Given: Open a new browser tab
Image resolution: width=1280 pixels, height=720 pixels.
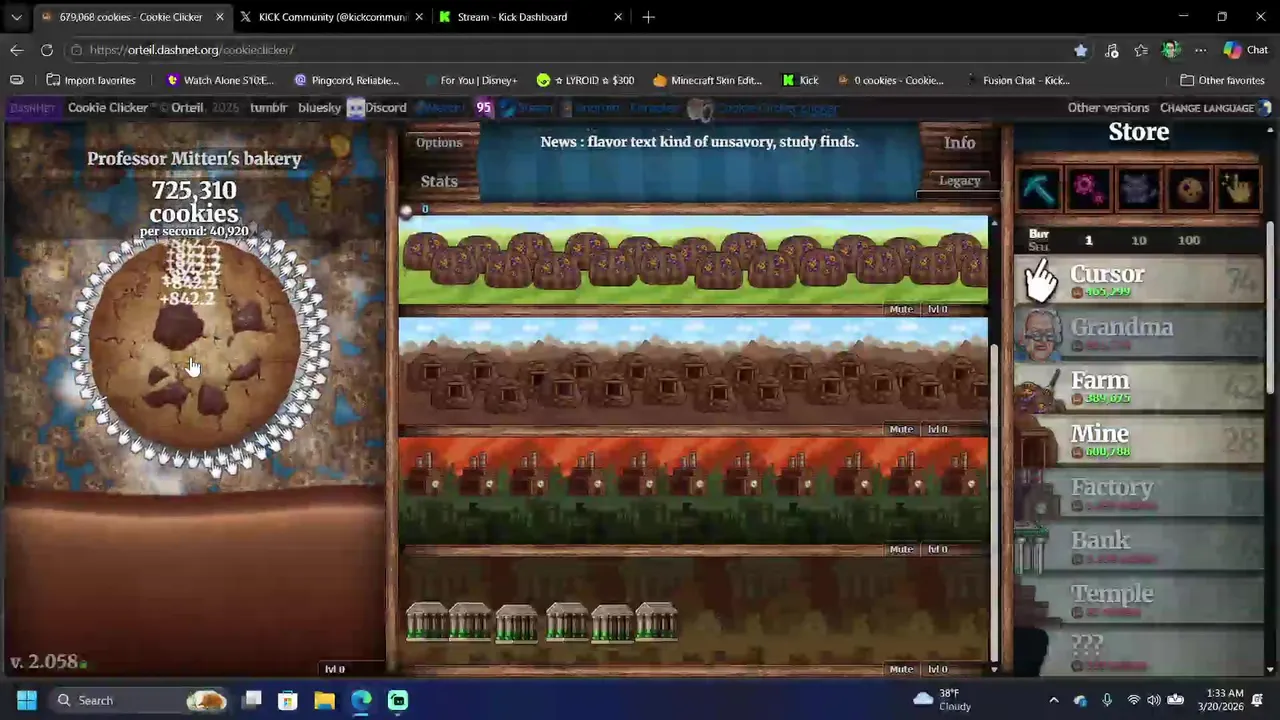Looking at the screenshot, I should (648, 17).
